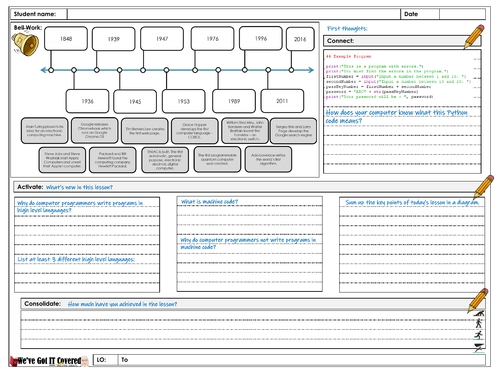This screenshot has width=500, height=375.
Task: Click the left arrowhead of the timeline
Action: [43, 70]
